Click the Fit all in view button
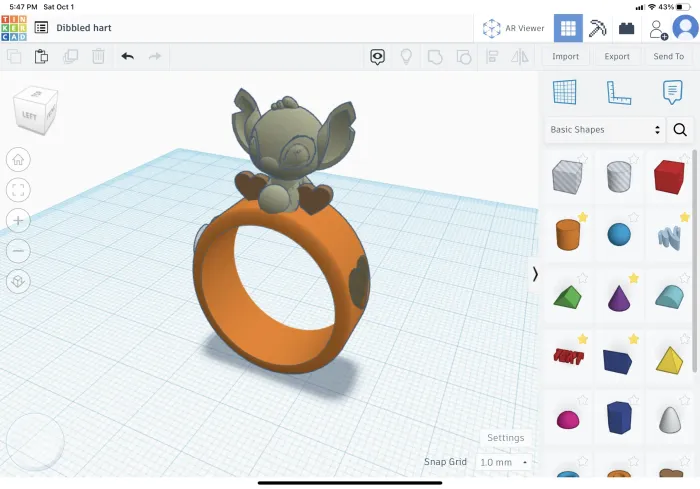Viewport: 700px width, 489px height. (x=18, y=190)
